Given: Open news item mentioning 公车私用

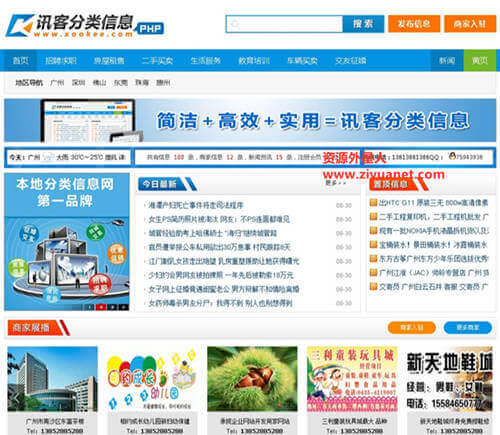Looking at the screenshot, I should point(219,247).
